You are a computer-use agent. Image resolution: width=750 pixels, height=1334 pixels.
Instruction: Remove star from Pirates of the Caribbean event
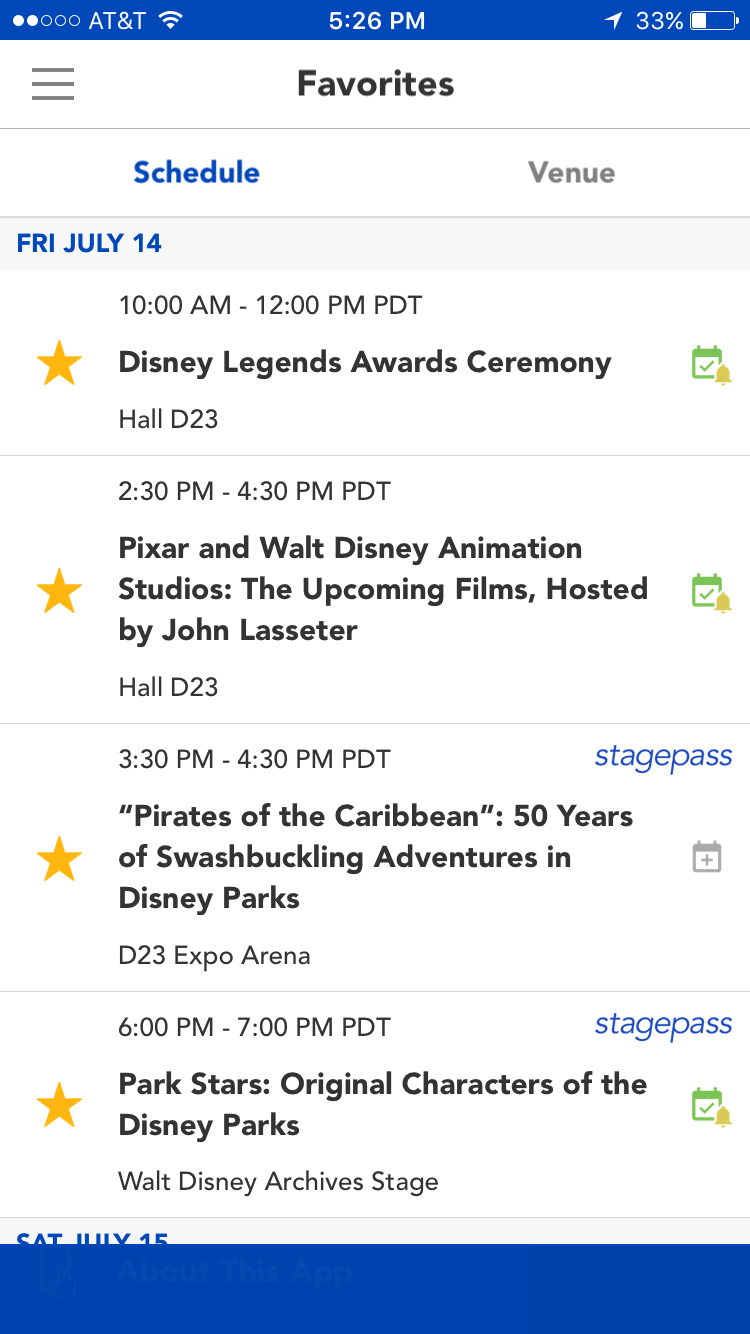[x=59, y=858]
